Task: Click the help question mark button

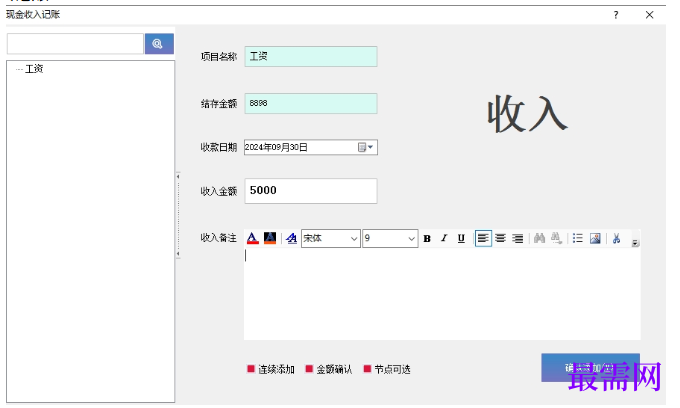Action: click(x=616, y=15)
